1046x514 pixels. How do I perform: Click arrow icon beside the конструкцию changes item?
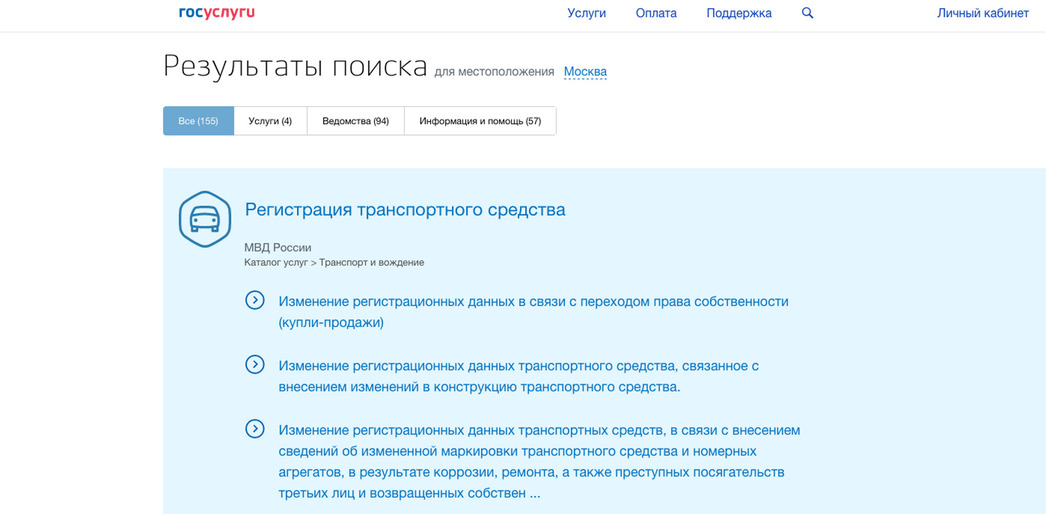(x=255, y=365)
